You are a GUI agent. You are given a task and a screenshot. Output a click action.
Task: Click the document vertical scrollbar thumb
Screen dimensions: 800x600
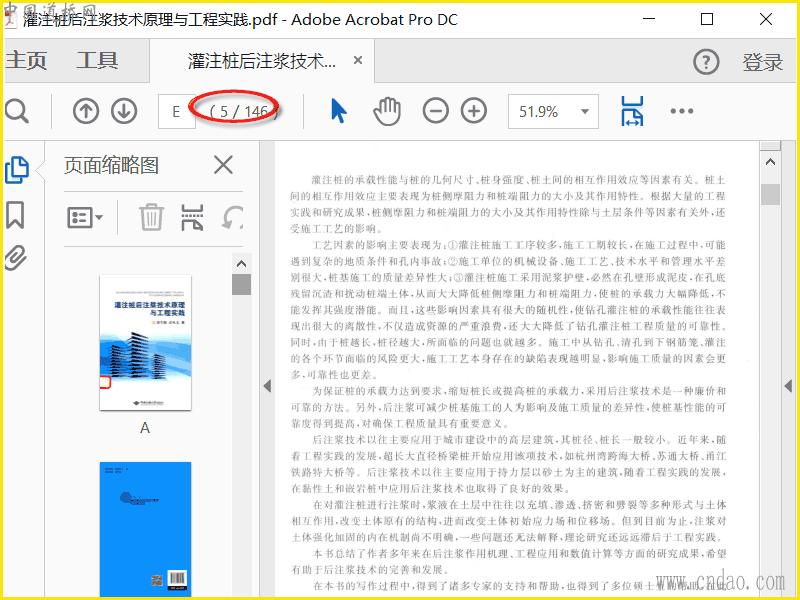click(770, 194)
